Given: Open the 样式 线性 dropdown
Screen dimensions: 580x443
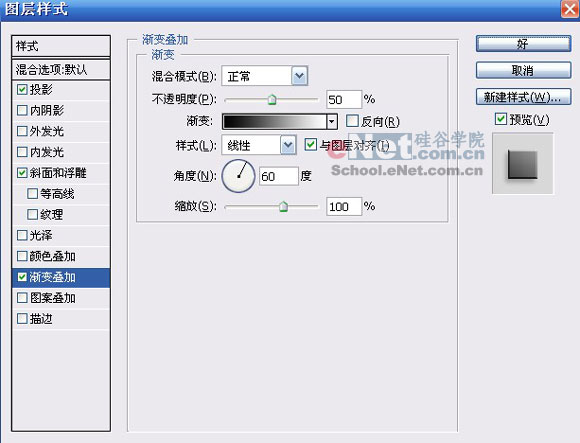Looking at the screenshot, I should [288, 145].
